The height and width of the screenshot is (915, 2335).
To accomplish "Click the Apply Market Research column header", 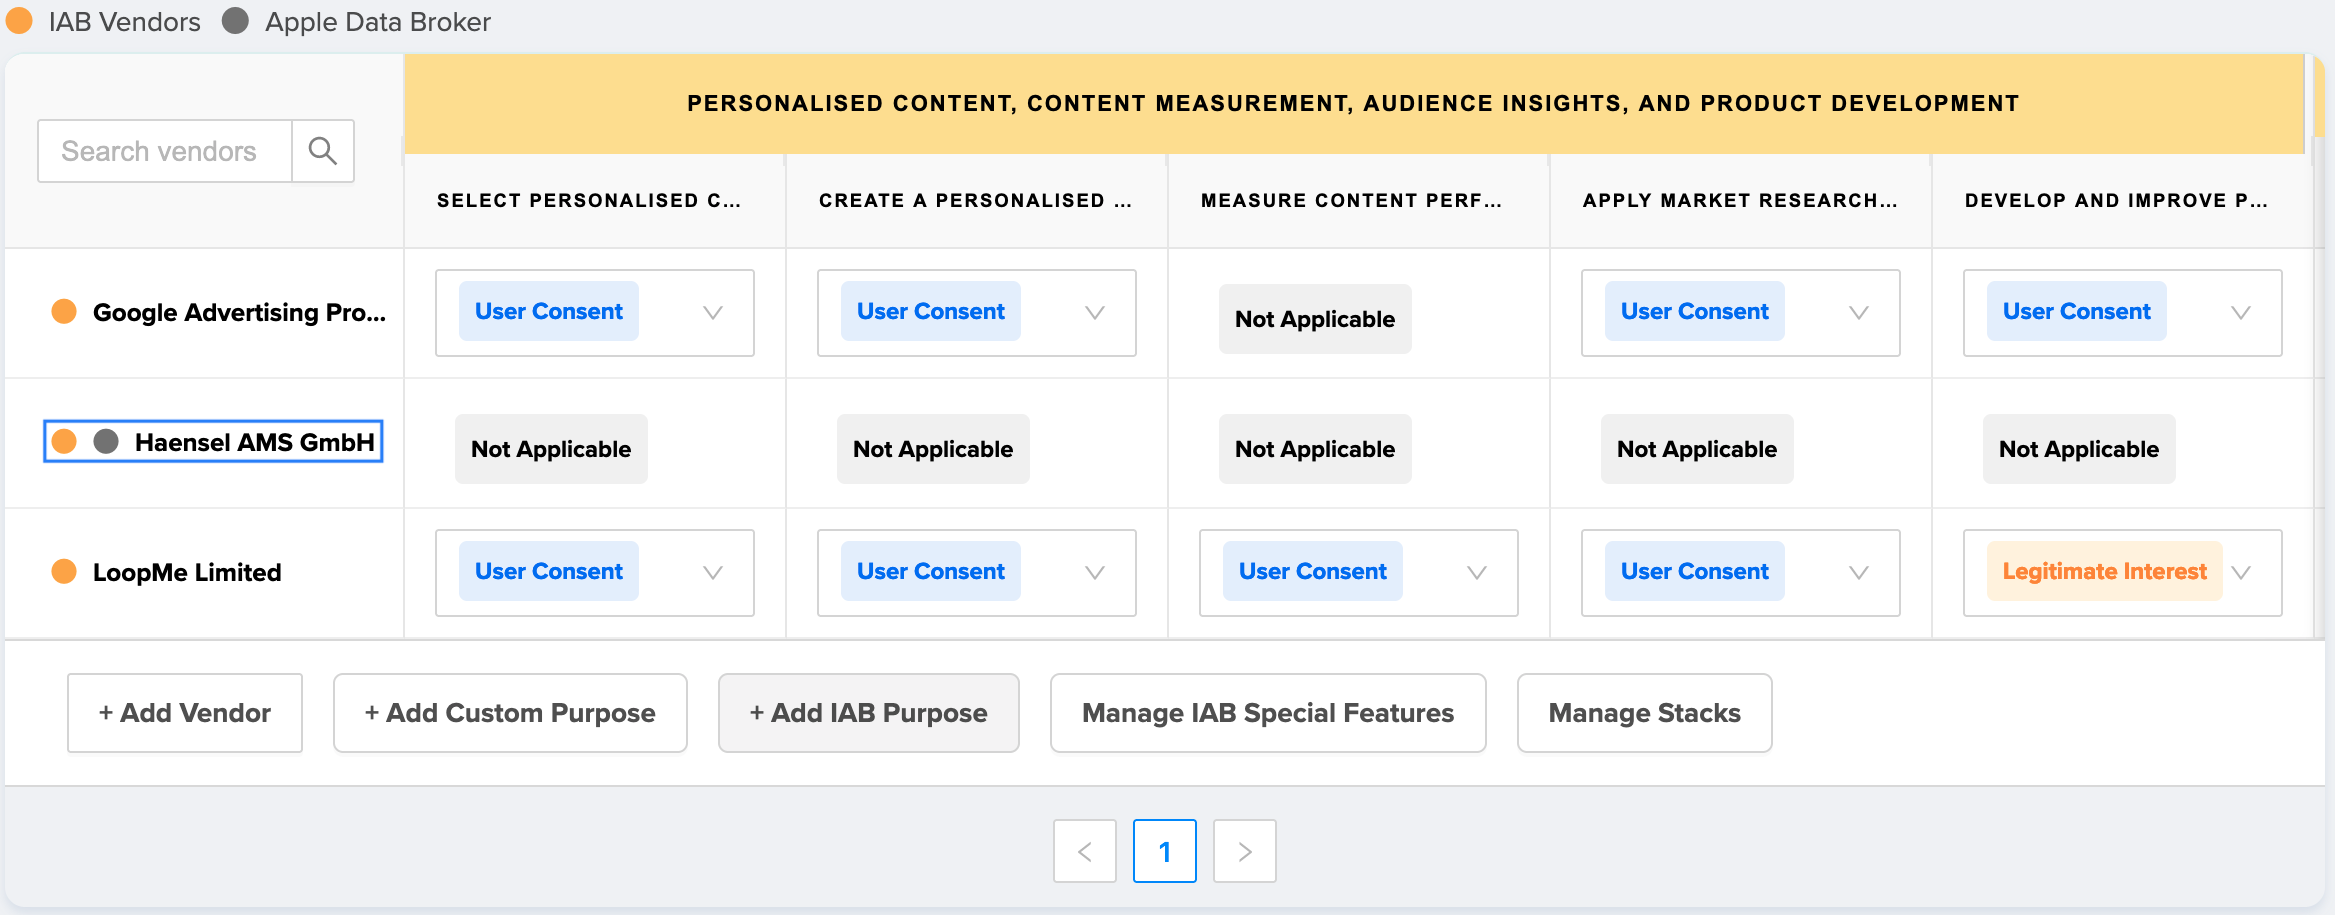I will [1740, 200].
